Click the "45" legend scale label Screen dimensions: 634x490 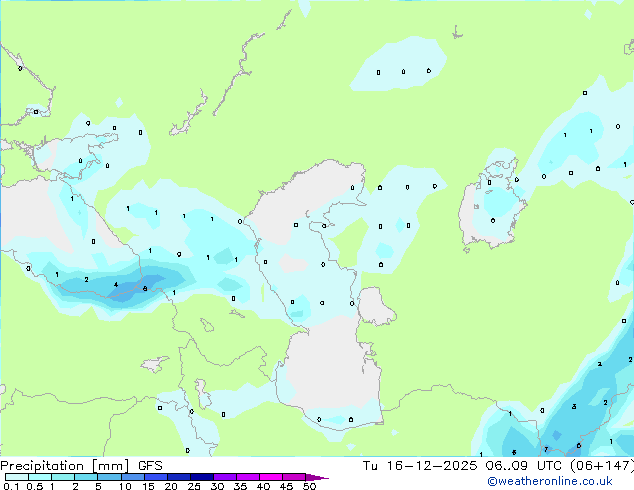[x=286, y=486]
